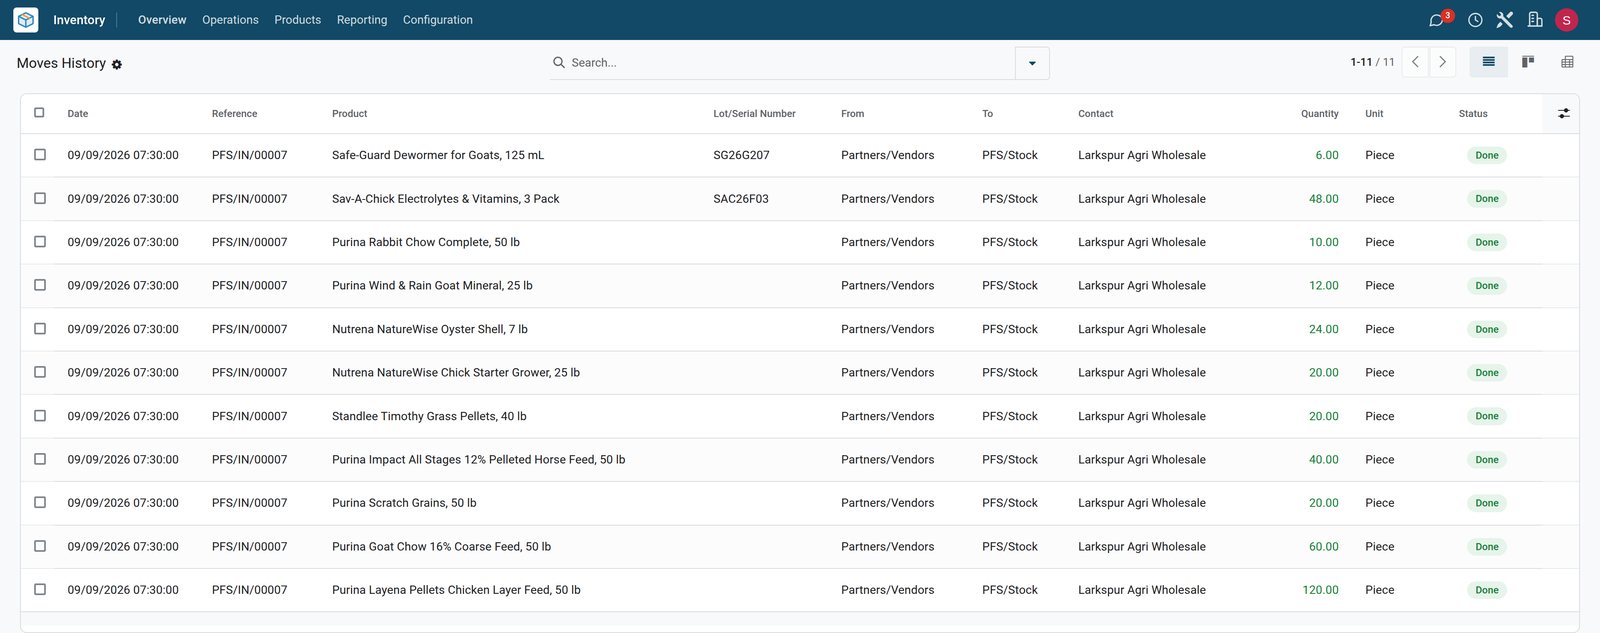The image size is (1600, 633).
Task: Sort by the Unit column header
Action: click(1375, 114)
